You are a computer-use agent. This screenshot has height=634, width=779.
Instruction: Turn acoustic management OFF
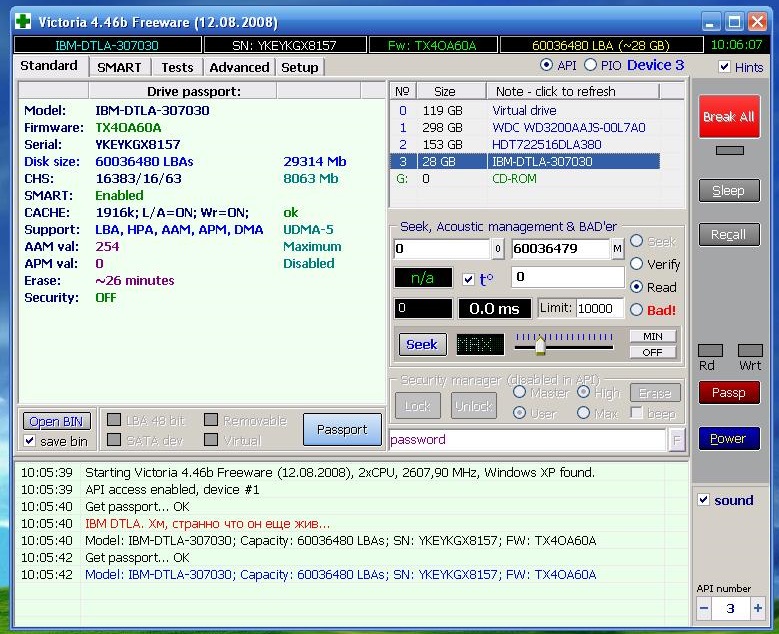pos(652,352)
